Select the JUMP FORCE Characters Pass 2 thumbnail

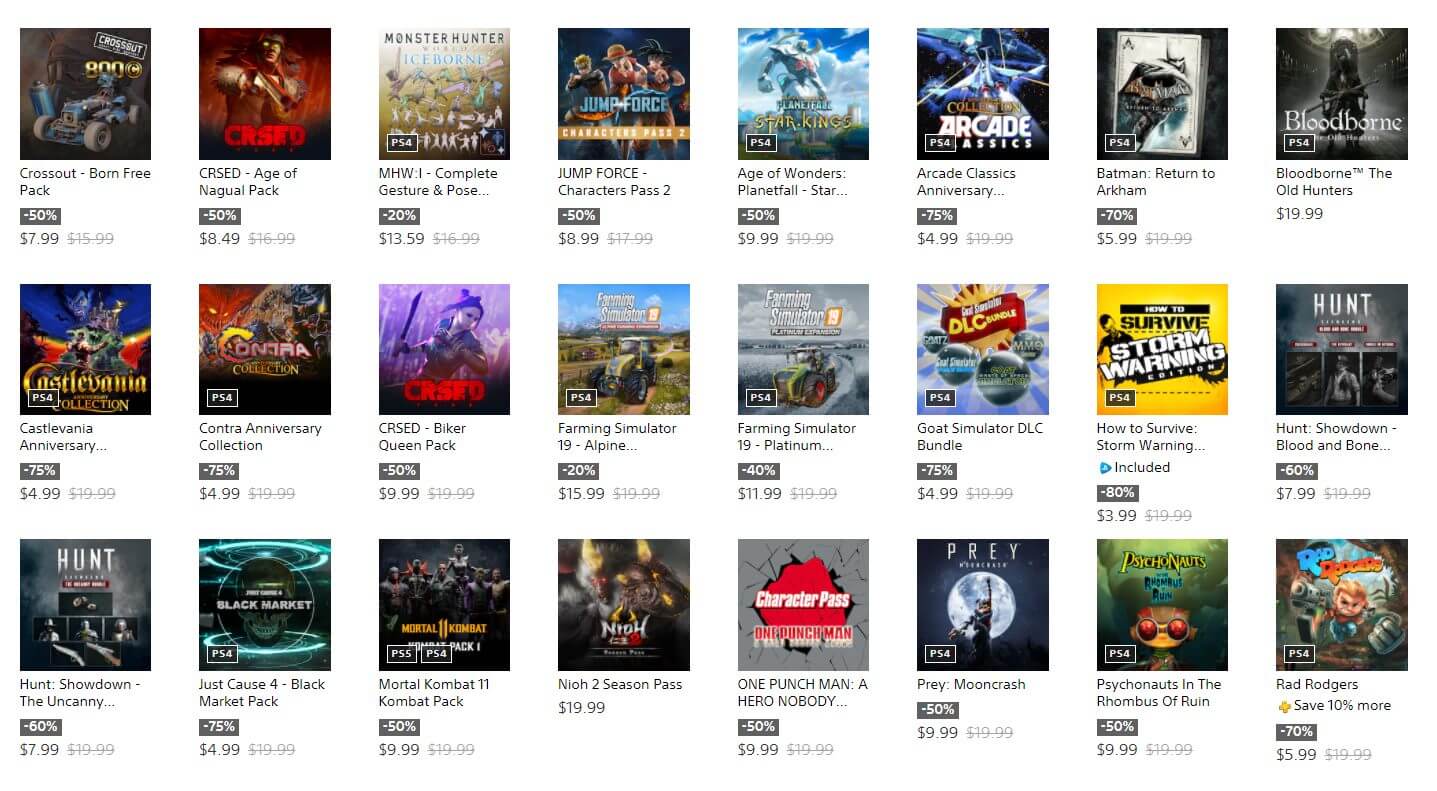[x=624, y=94]
